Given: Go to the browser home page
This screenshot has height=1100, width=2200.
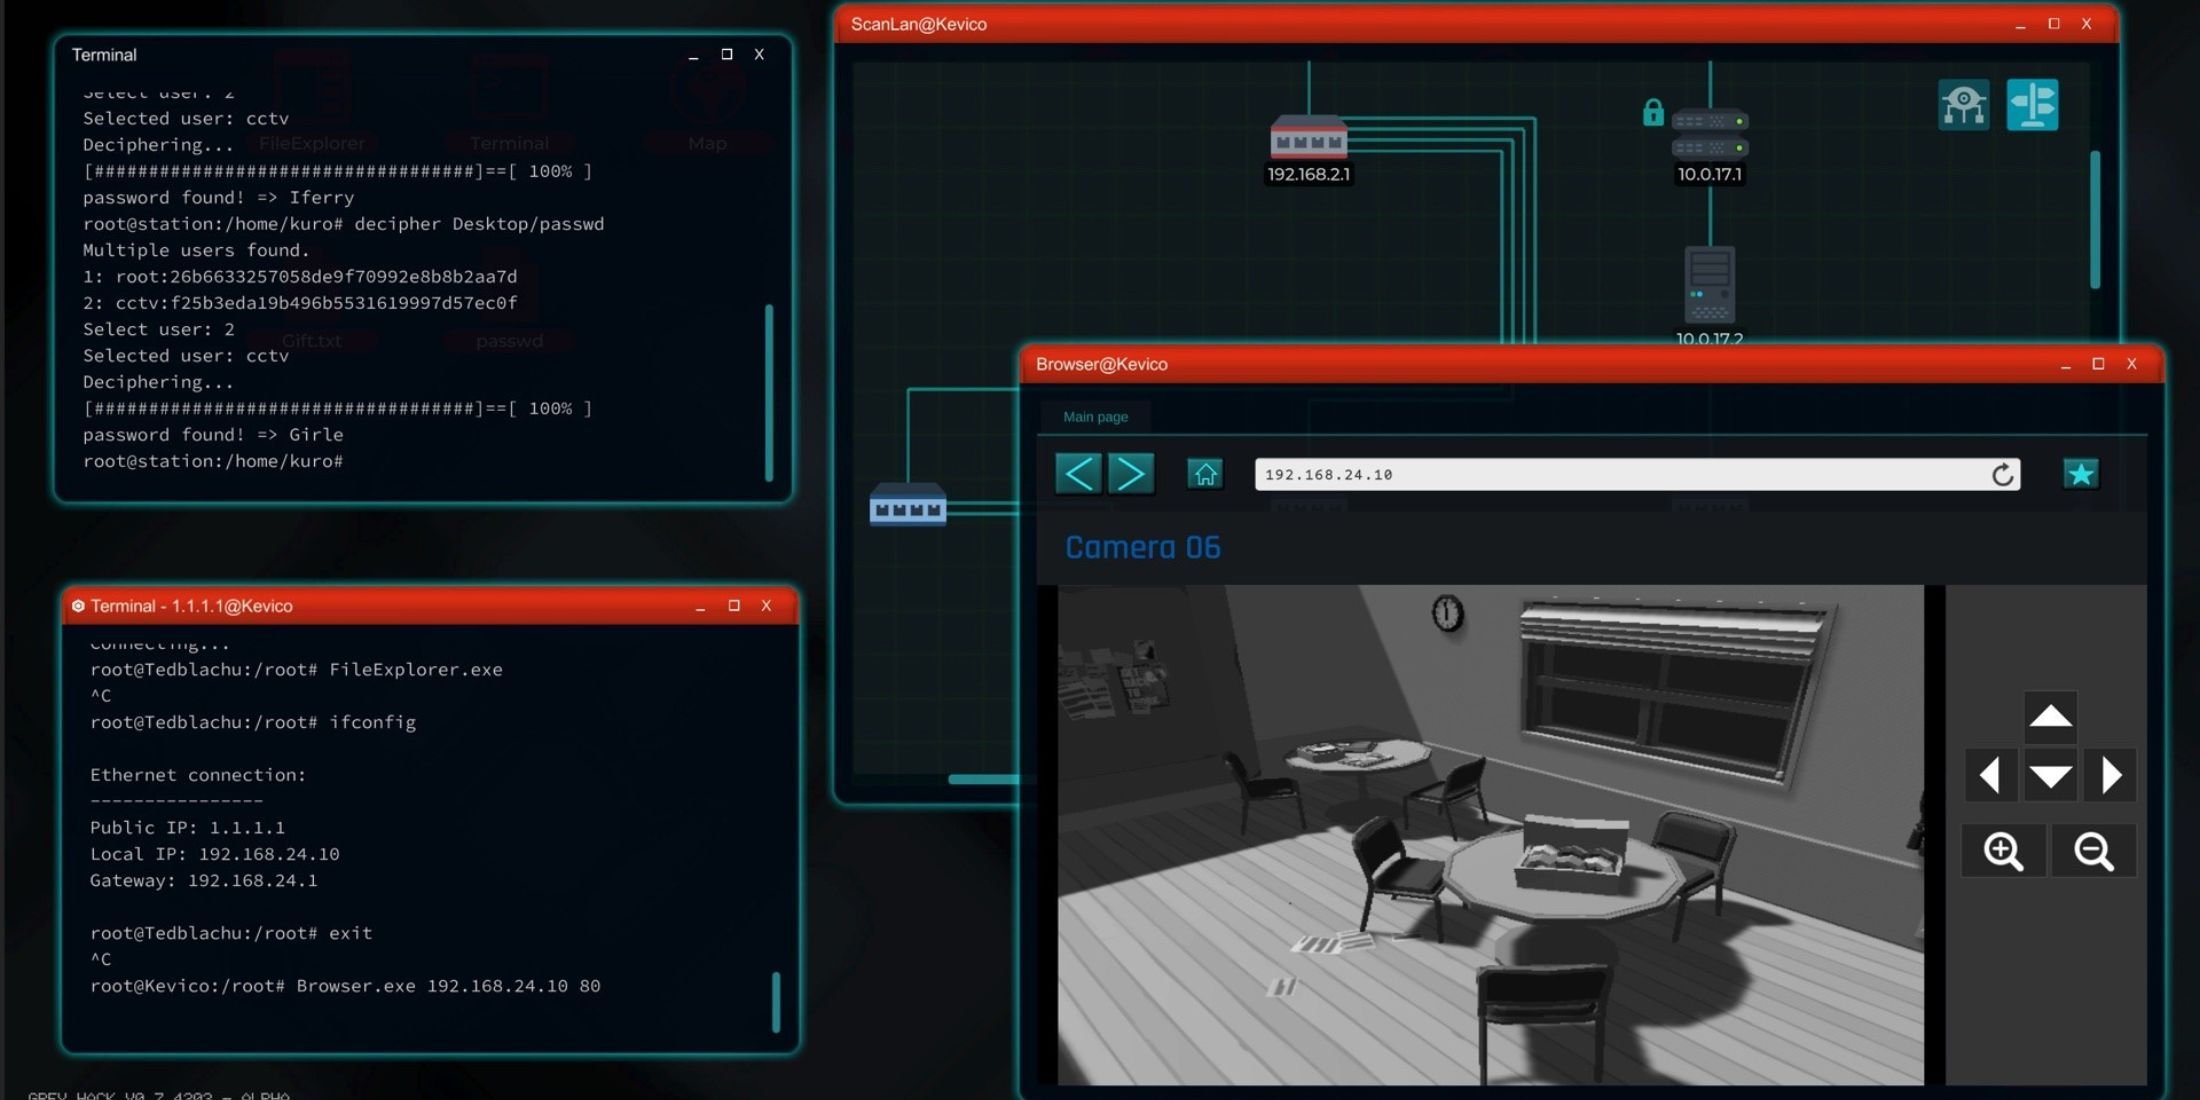Looking at the screenshot, I should pyautogui.click(x=1205, y=474).
